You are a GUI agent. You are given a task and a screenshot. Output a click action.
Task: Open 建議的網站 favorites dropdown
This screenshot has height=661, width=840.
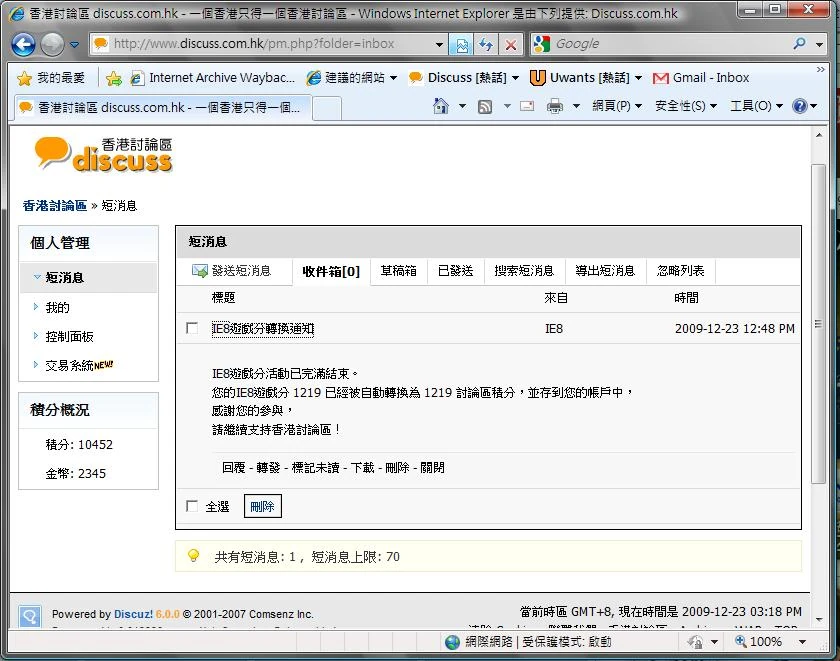tap(351, 78)
